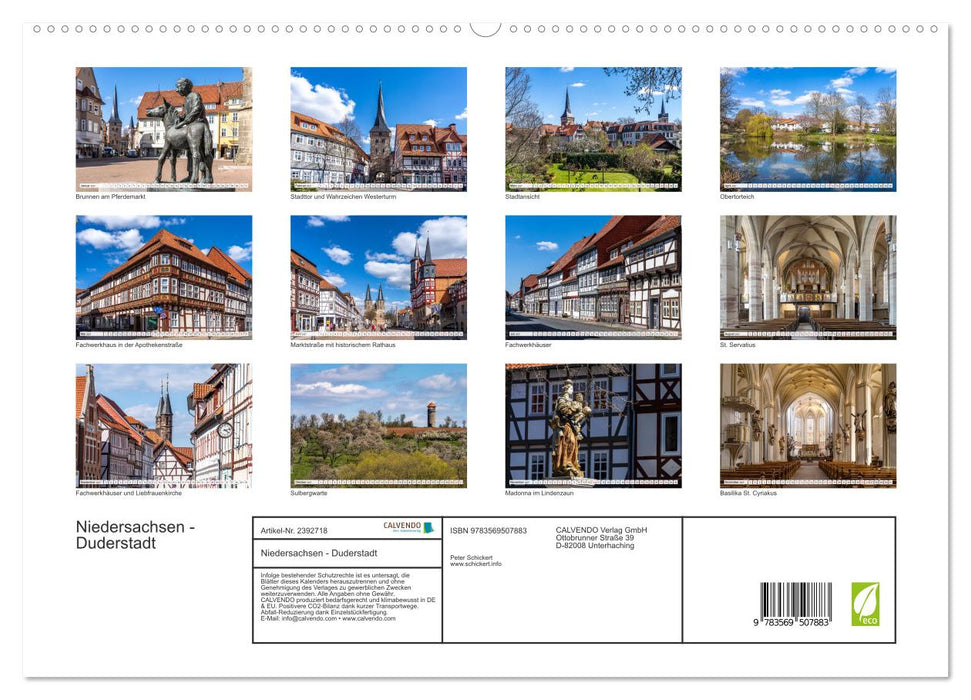971x700 pixels.
Task: Select the Brunnen am Pferdemarkt photo
Action: point(163,129)
